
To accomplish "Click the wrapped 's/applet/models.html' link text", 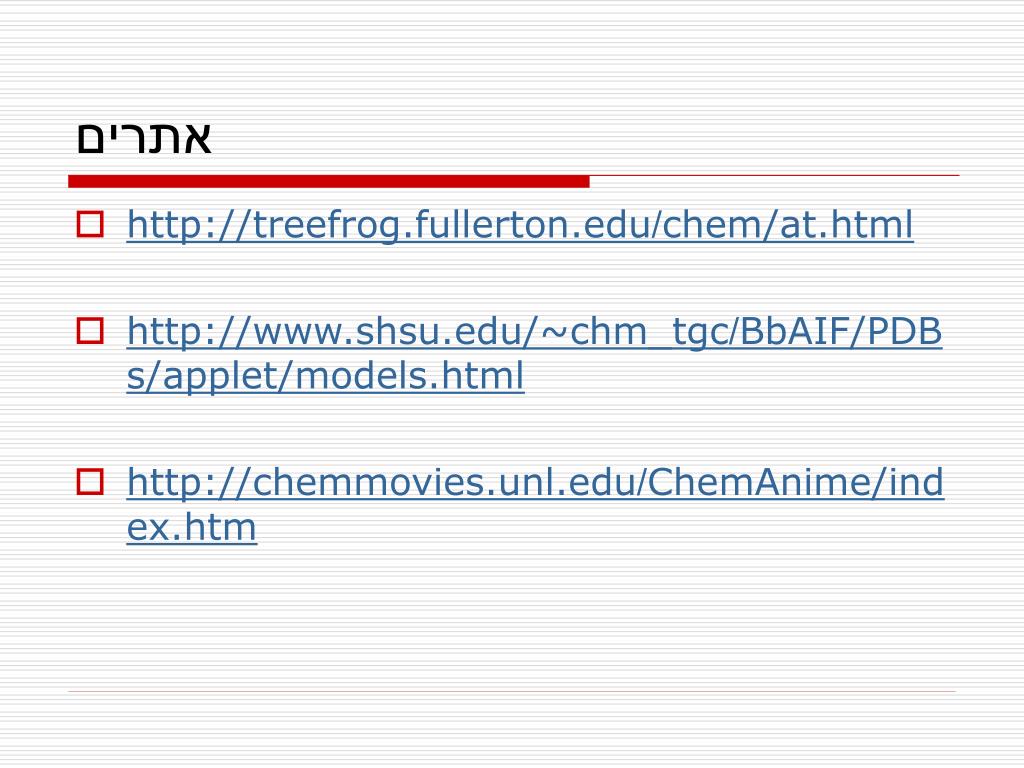I will click(325, 377).
